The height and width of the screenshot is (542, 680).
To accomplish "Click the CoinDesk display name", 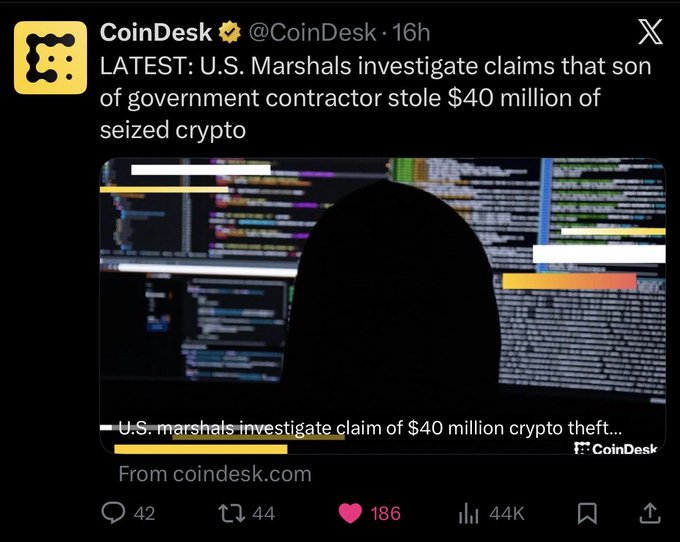I will pyautogui.click(x=156, y=33).
